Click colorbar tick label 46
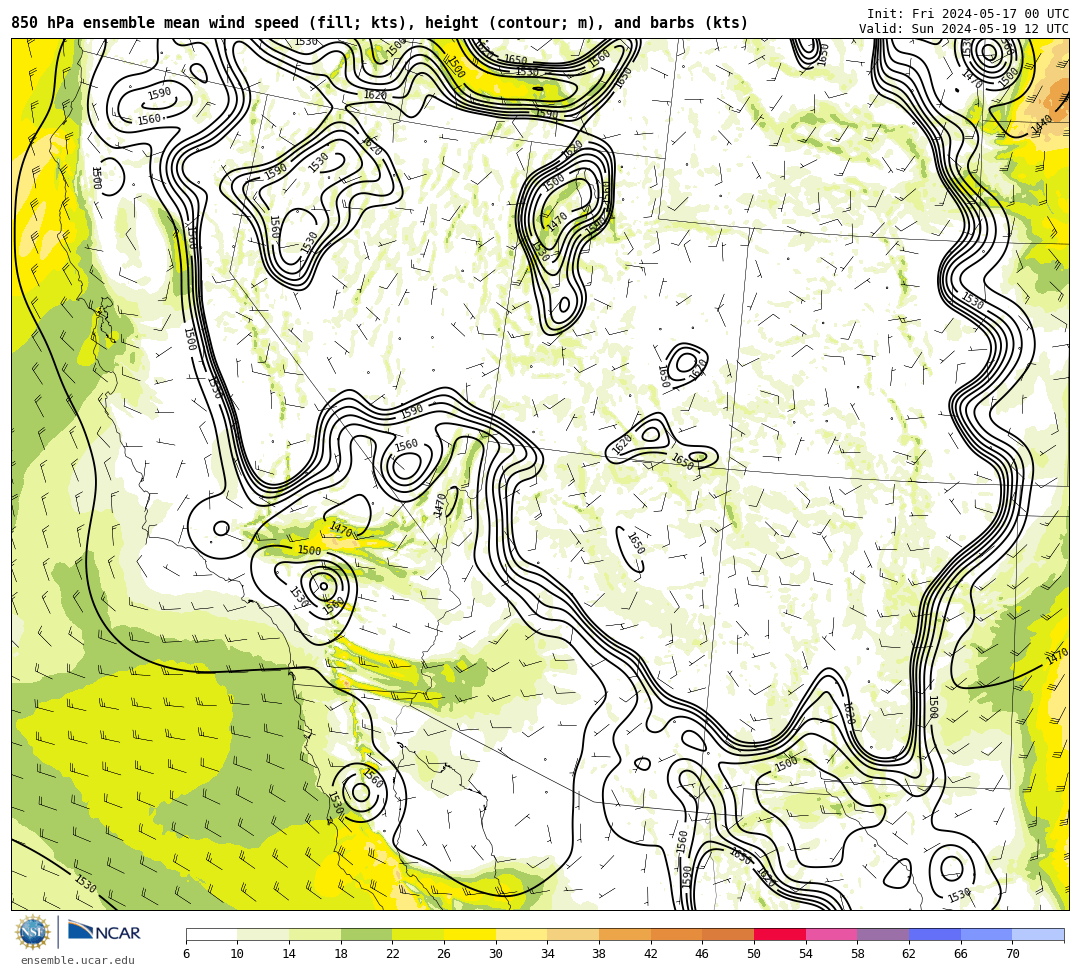Image resolution: width=1080 pixels, height=973 pixels. pos(703,954)
